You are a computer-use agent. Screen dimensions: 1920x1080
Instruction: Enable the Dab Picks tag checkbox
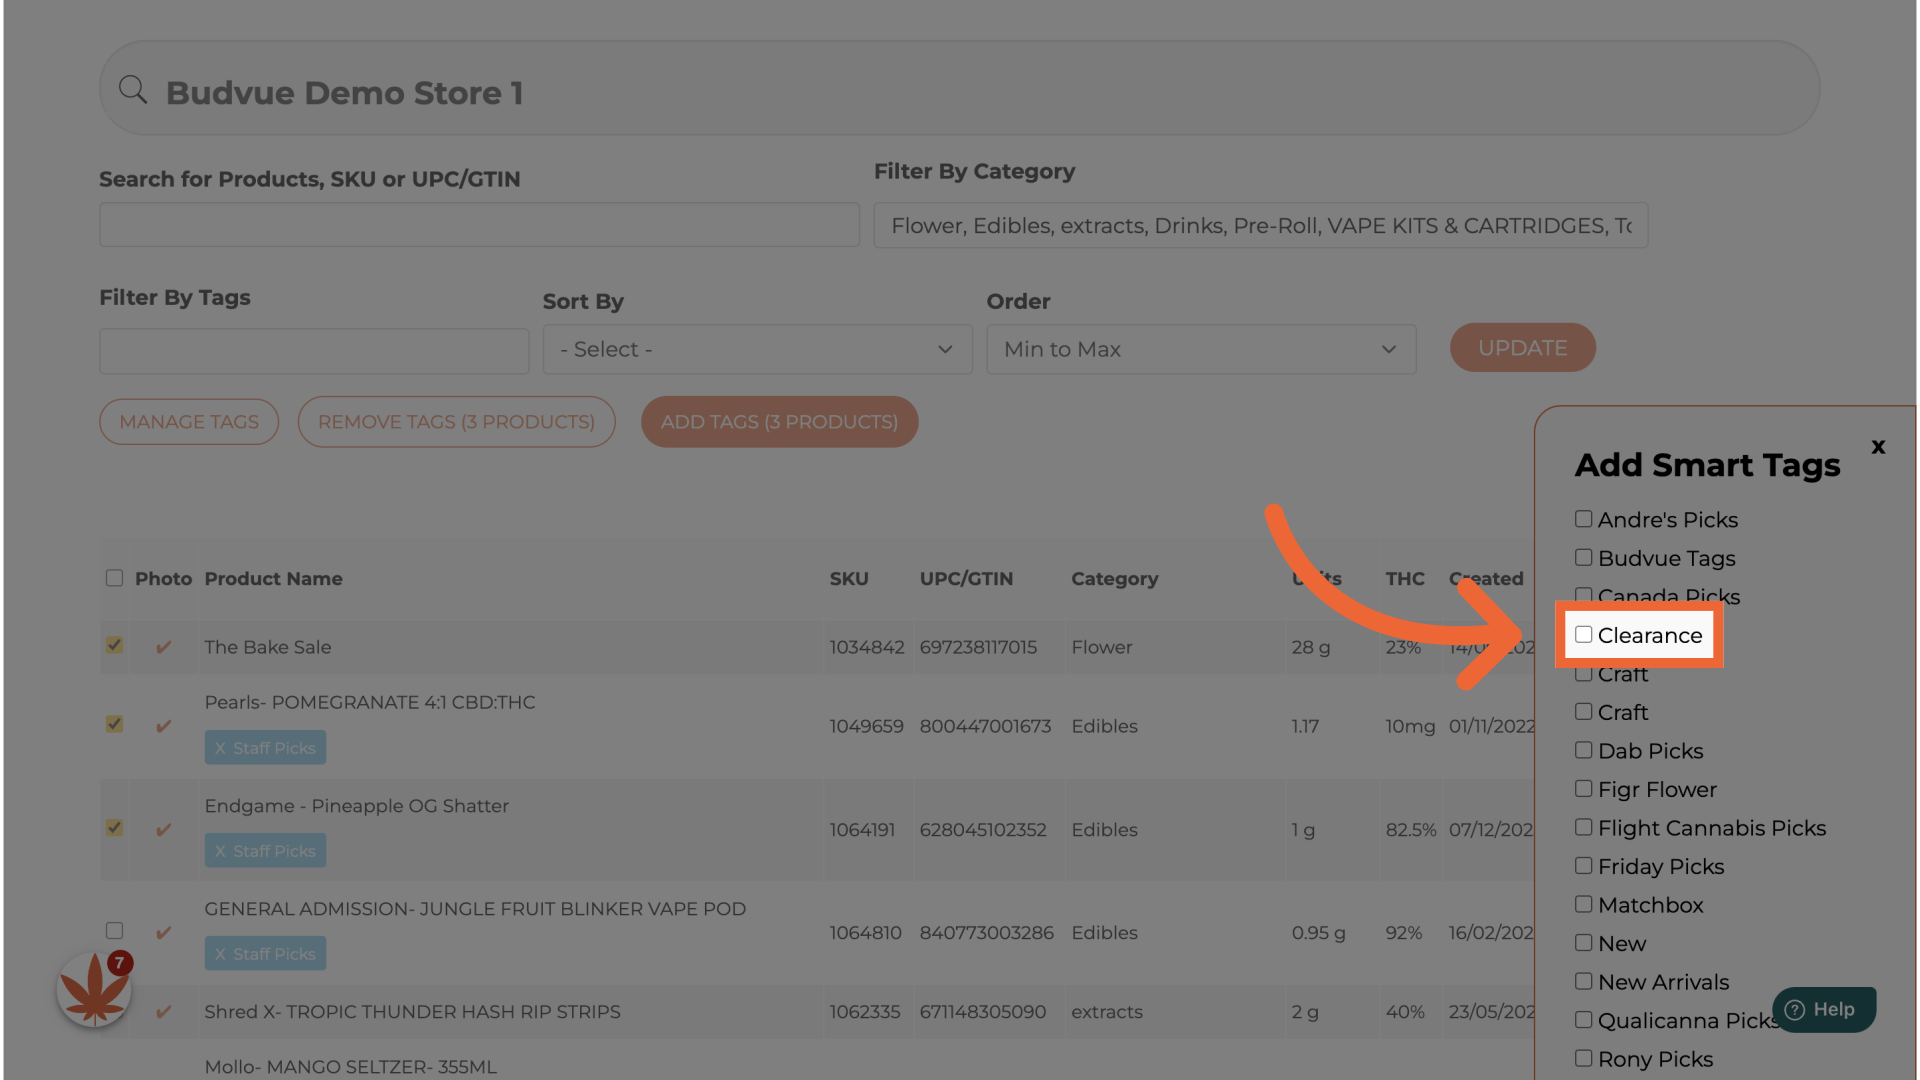coord(1583,750)
